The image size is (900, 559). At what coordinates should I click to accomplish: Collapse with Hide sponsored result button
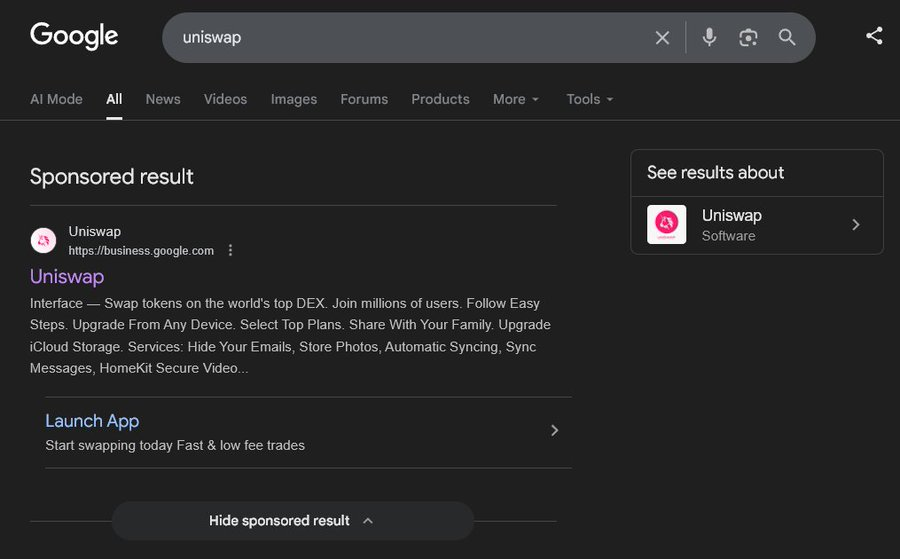293,521
